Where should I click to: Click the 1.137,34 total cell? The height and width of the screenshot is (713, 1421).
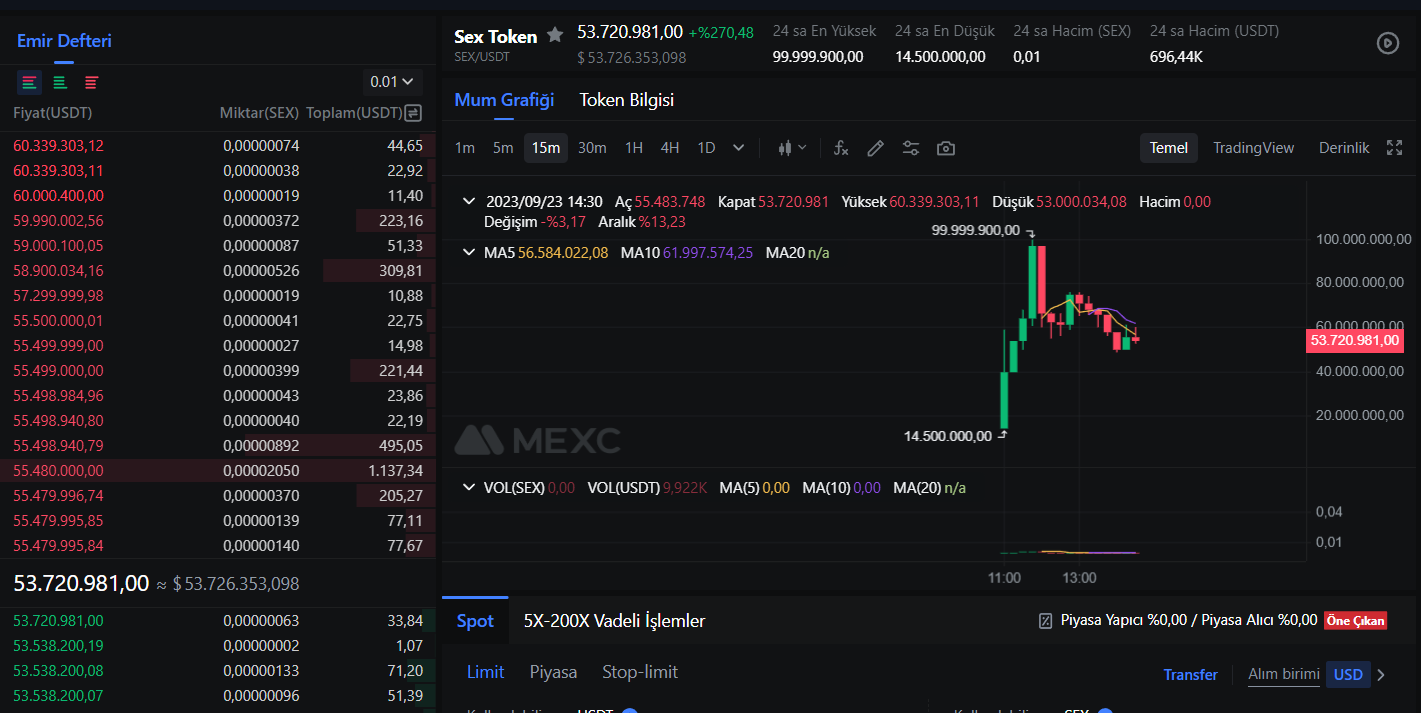(395, 471)
